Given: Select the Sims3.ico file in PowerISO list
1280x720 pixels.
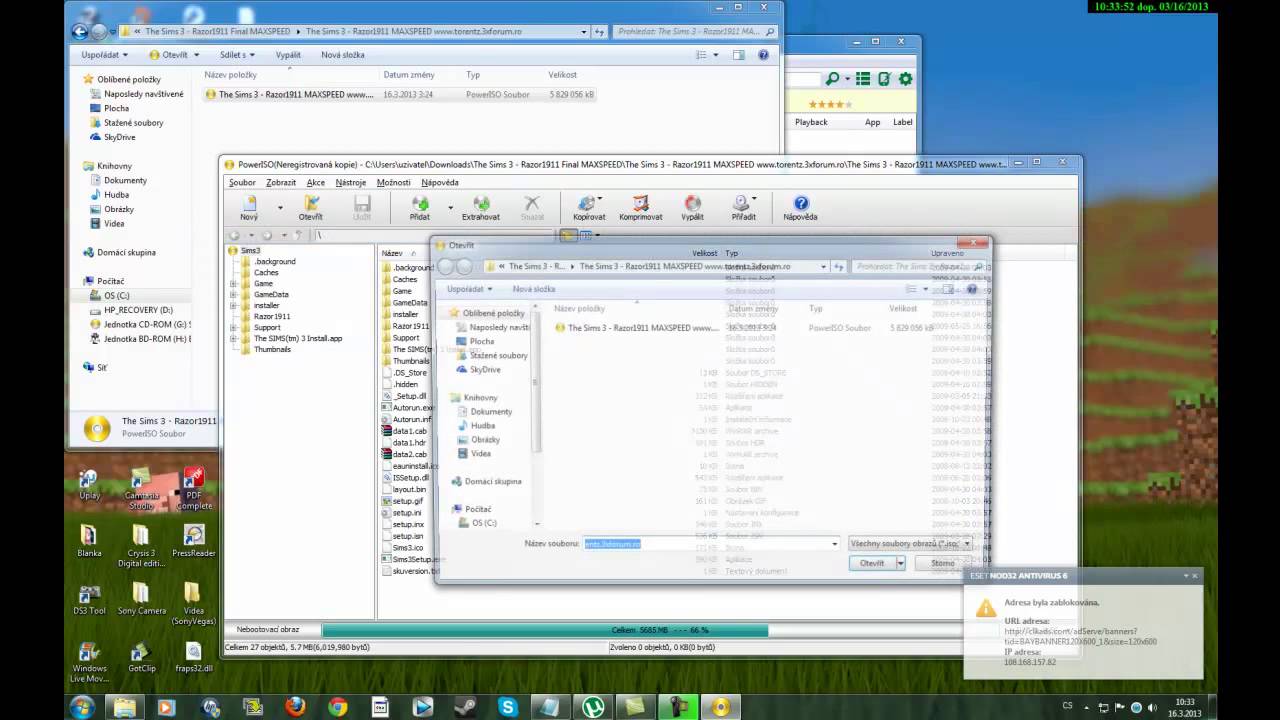Looking at the screenshot, I should point(408,548).
